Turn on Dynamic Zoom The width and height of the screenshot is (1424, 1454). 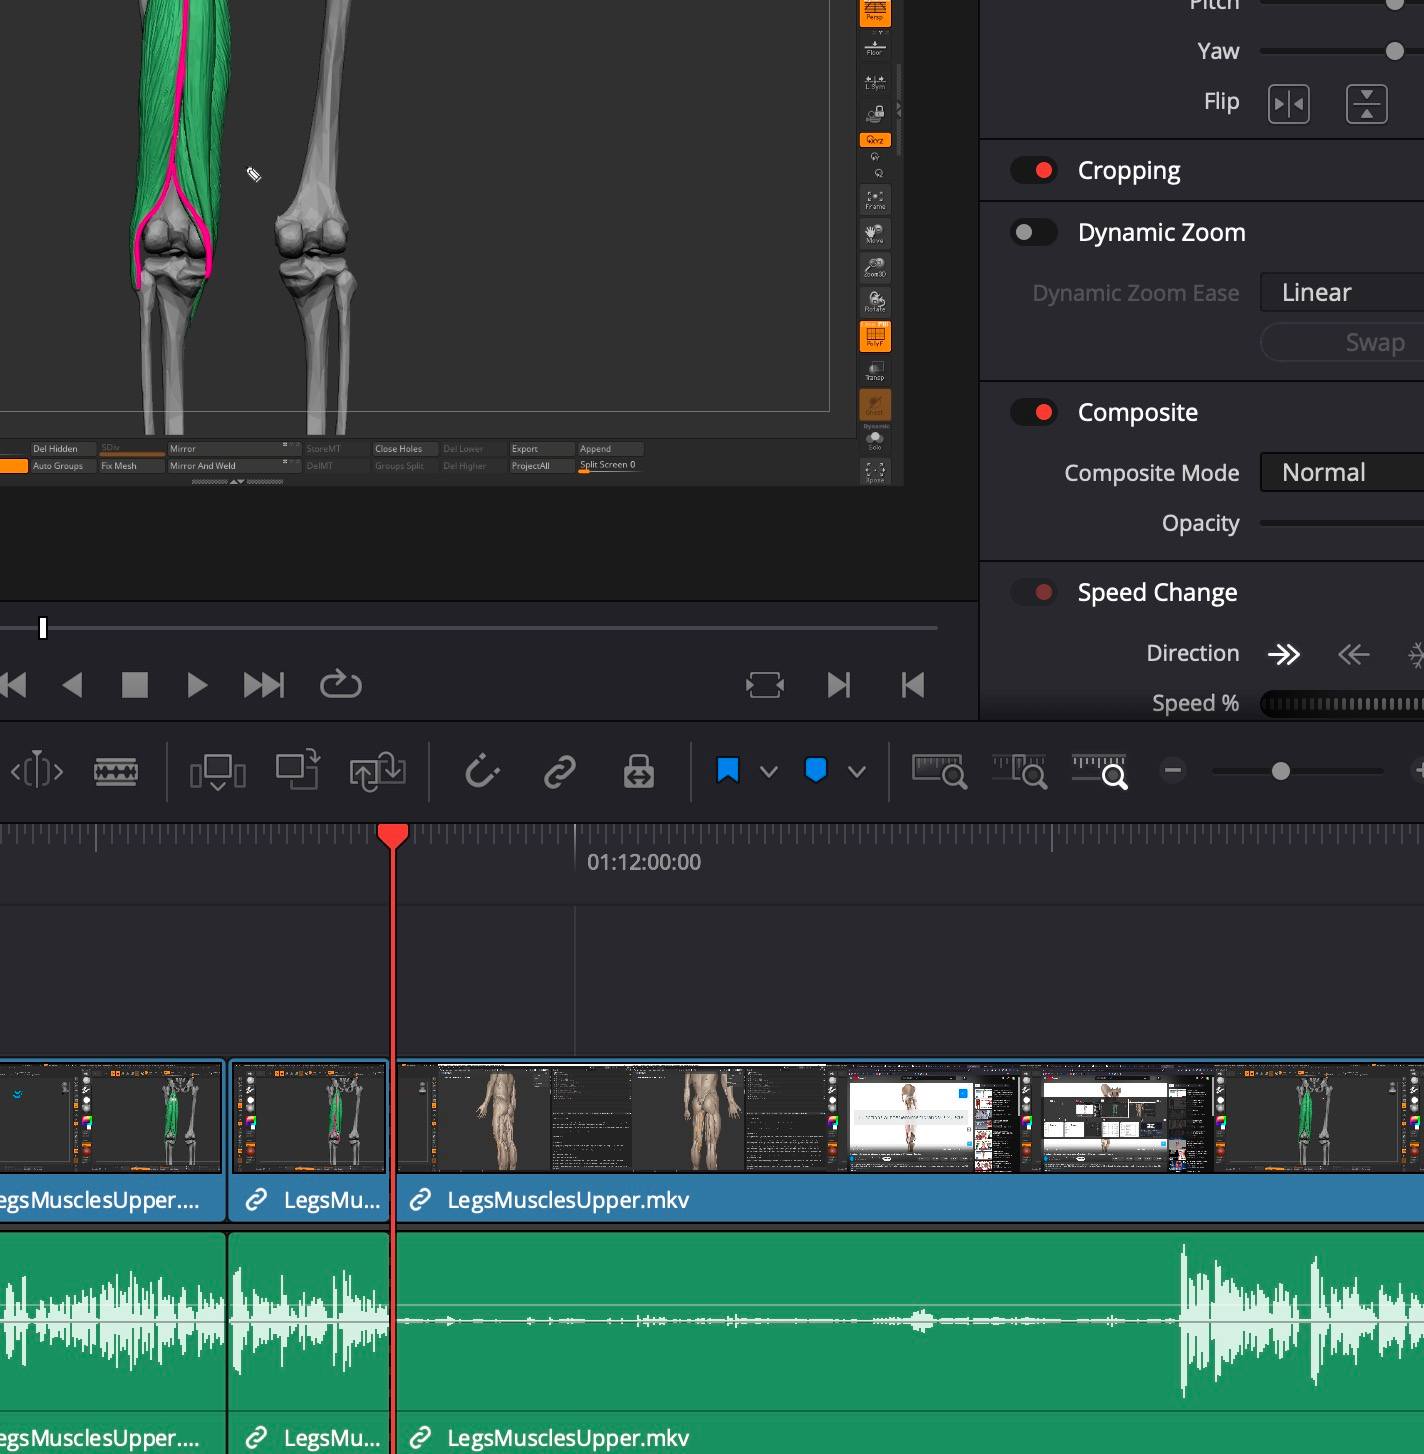(x=1034, y=232)
